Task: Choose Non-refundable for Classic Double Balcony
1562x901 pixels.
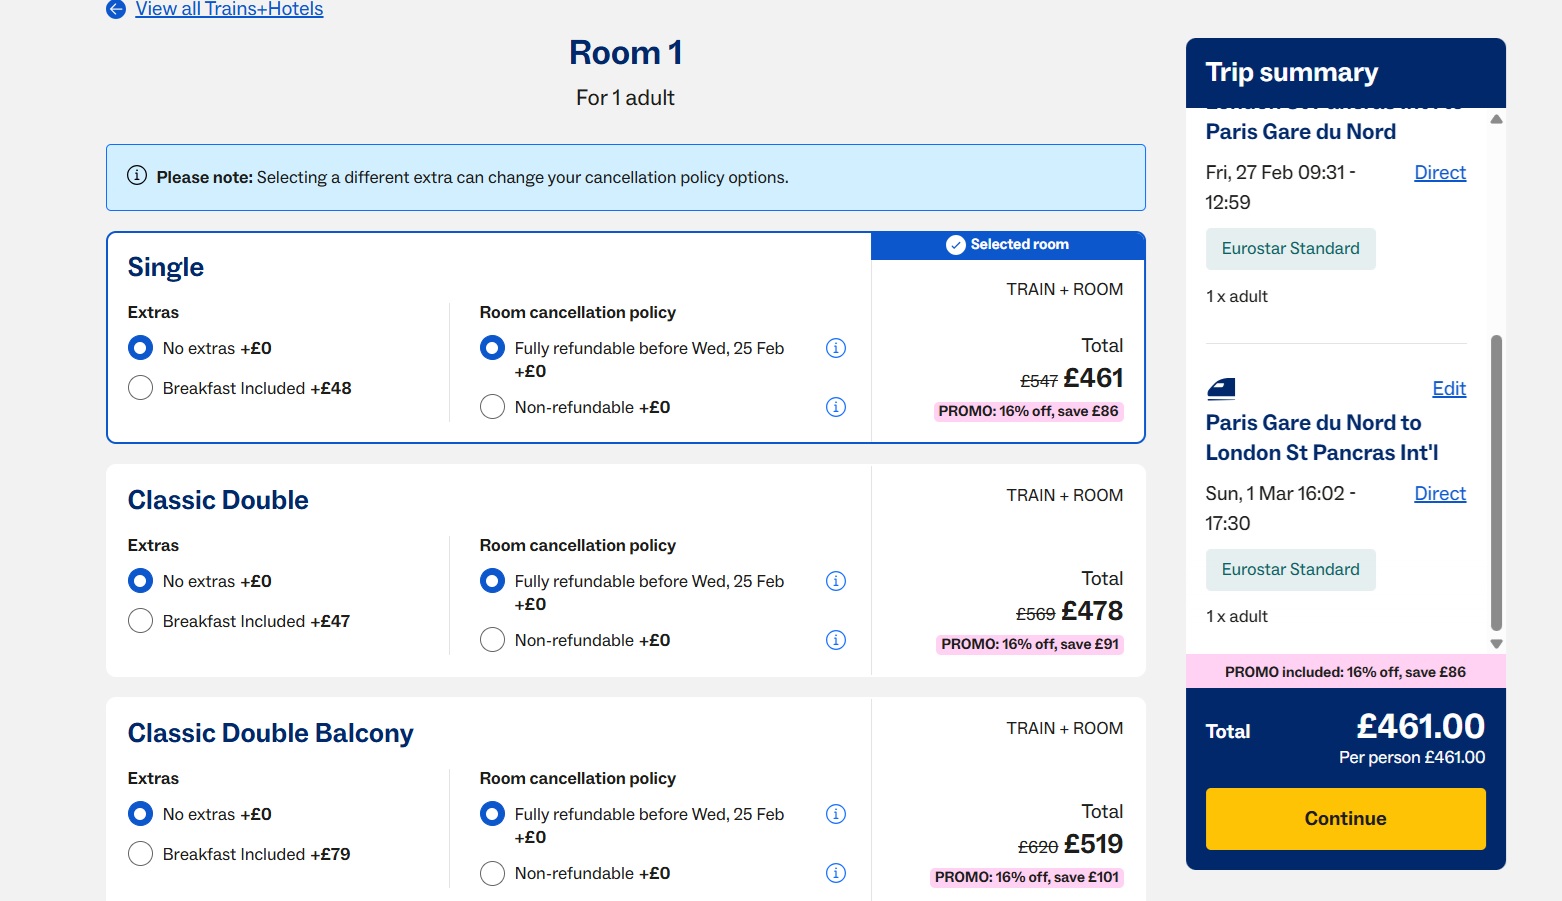Action: coord(492,873)
